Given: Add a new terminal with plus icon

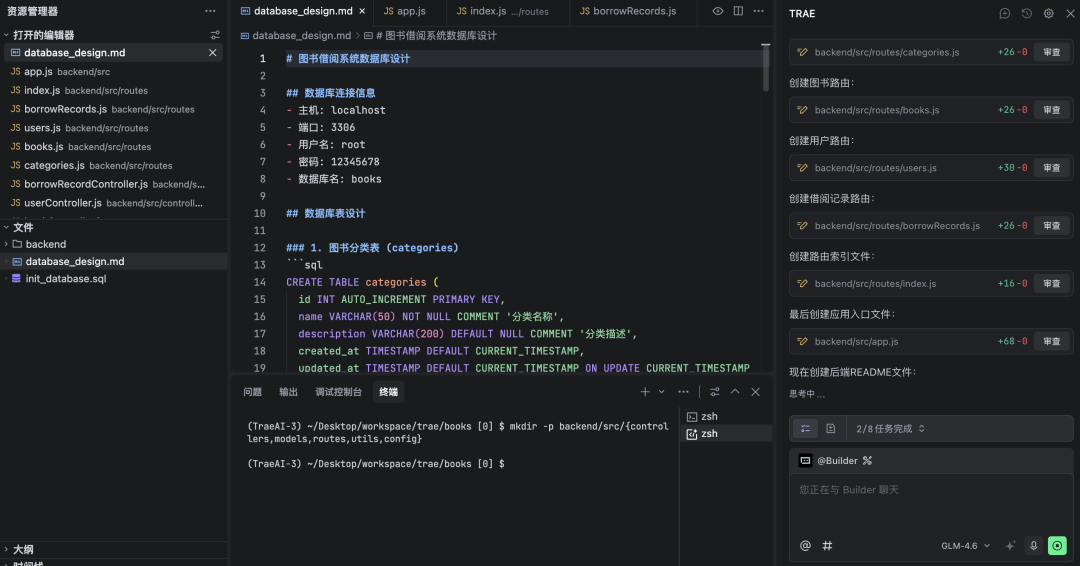Looking at the screenshot, I should pos(645,392).
